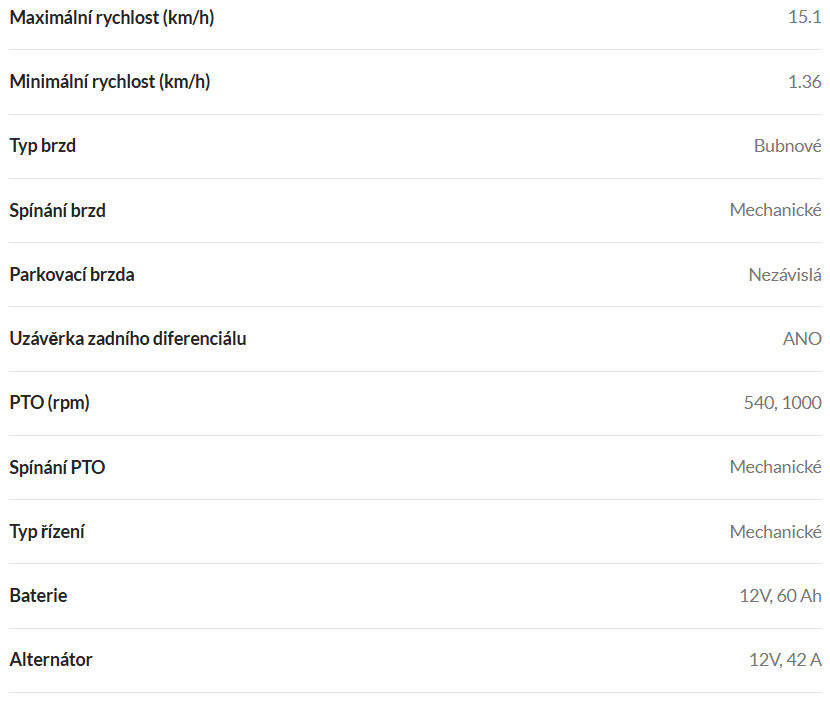Screen dimensions: 830x701
Task: Select the Mechanické value for Spínání PTO
Action: 775,466
